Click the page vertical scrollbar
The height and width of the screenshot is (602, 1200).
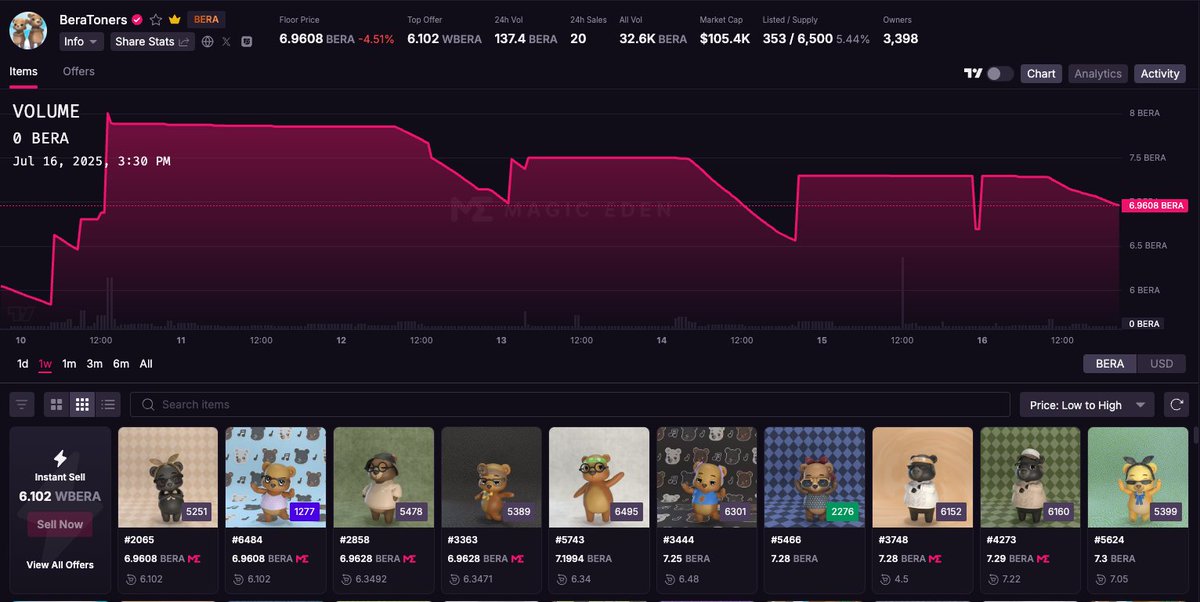coord(1196,434)
